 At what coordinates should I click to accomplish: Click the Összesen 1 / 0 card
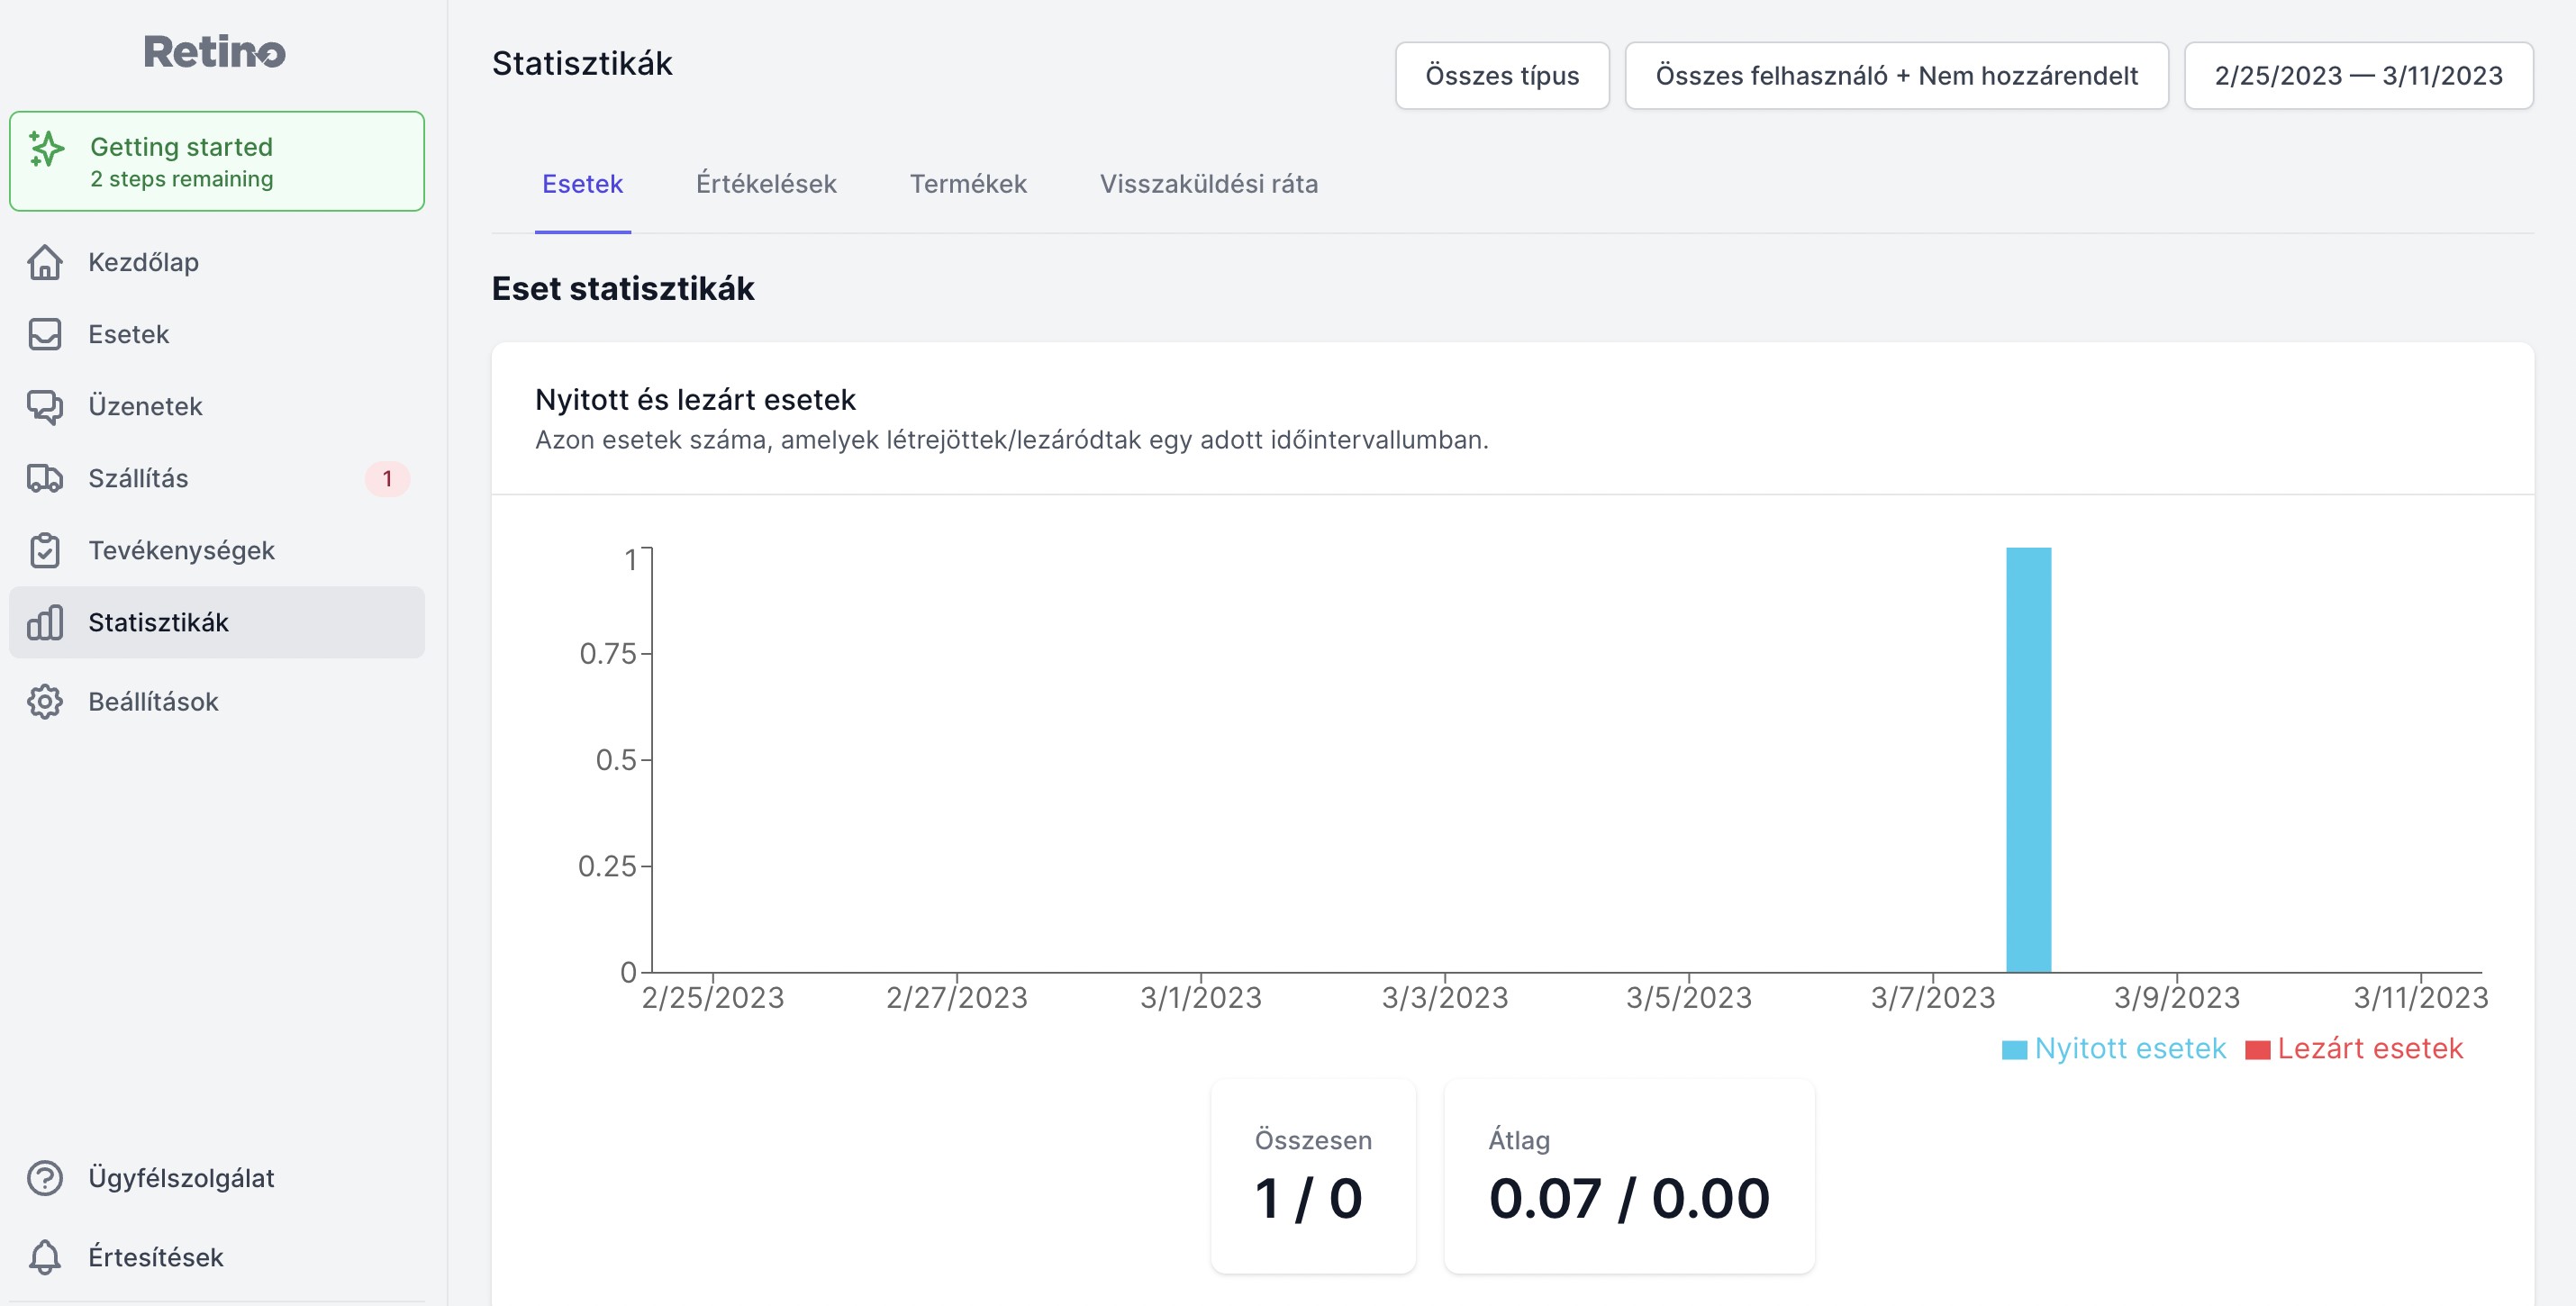coord(1313,1176)
